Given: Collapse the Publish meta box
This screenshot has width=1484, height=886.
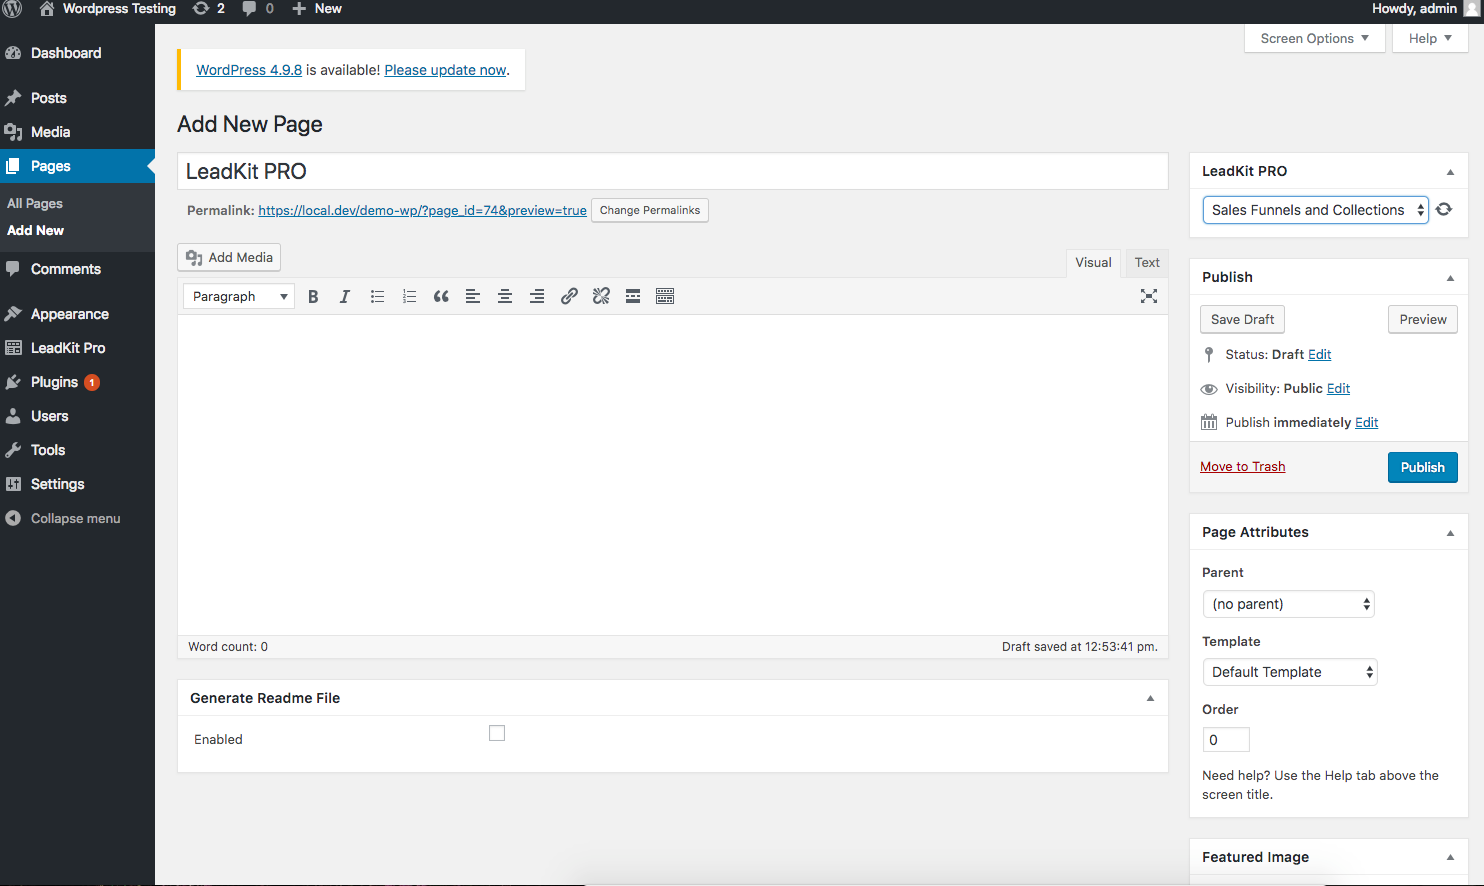Looking at the screenshot, I should click(1450, 278).
